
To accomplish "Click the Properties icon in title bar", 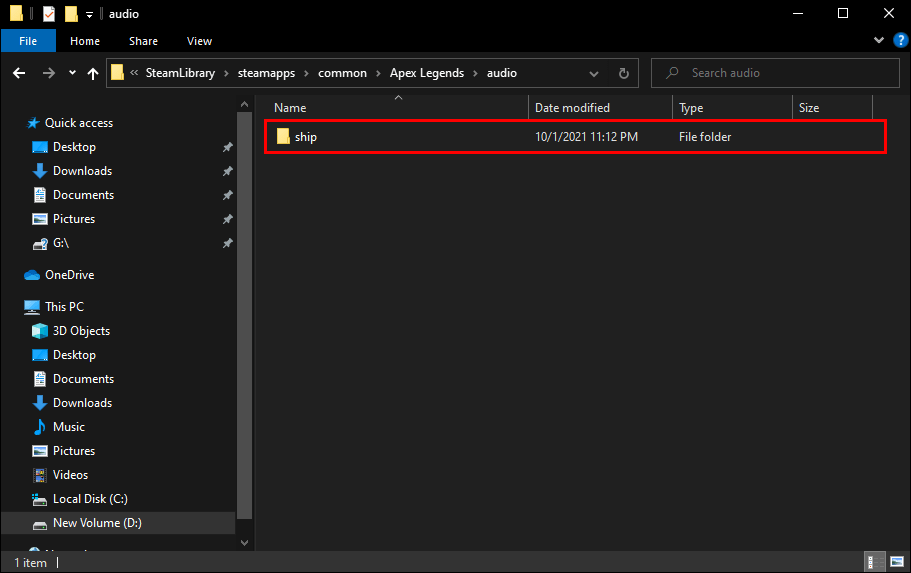I will 48,14.
